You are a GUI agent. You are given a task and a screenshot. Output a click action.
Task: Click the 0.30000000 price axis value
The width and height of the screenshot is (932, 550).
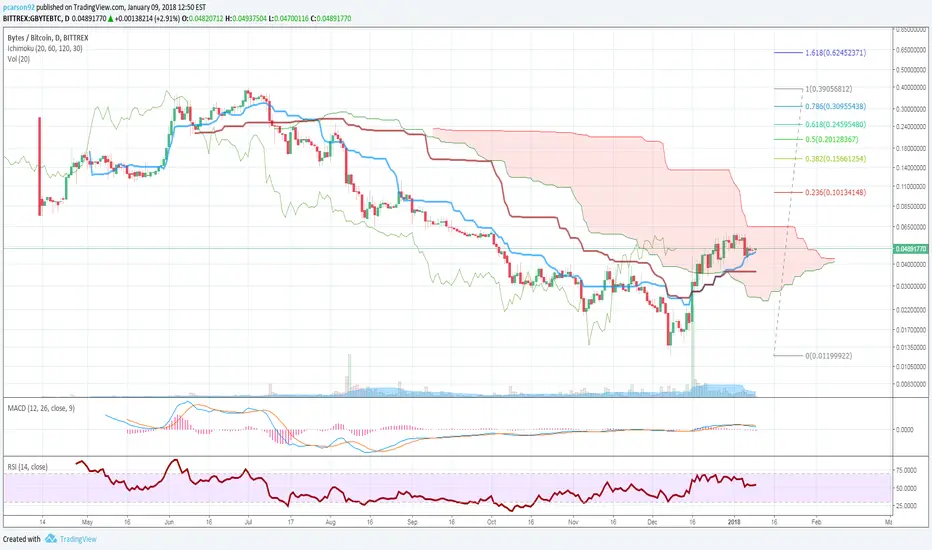point(911,109)
